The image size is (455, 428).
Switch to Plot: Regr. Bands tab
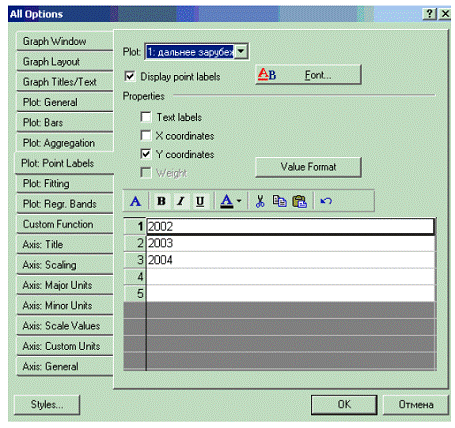pyautogui.click(x=65, y=204)
